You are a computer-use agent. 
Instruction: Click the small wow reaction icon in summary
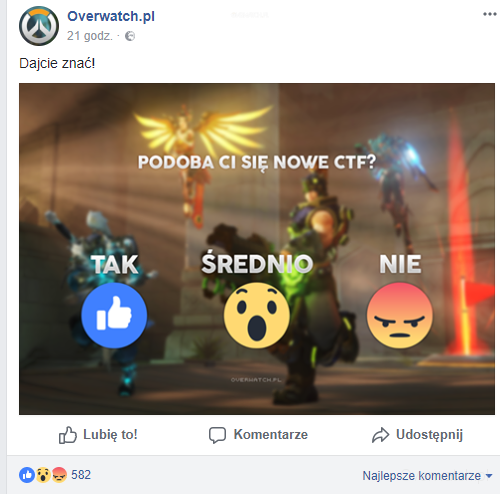pos(43,475)
